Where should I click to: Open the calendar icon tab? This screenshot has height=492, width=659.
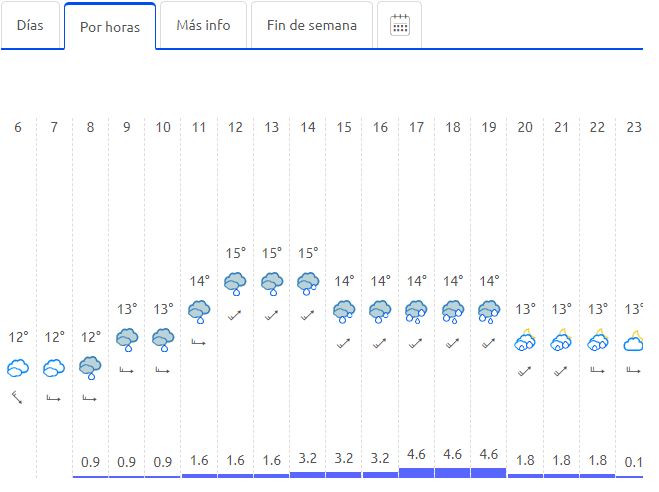pyautogui.click(x=399, y=26)
